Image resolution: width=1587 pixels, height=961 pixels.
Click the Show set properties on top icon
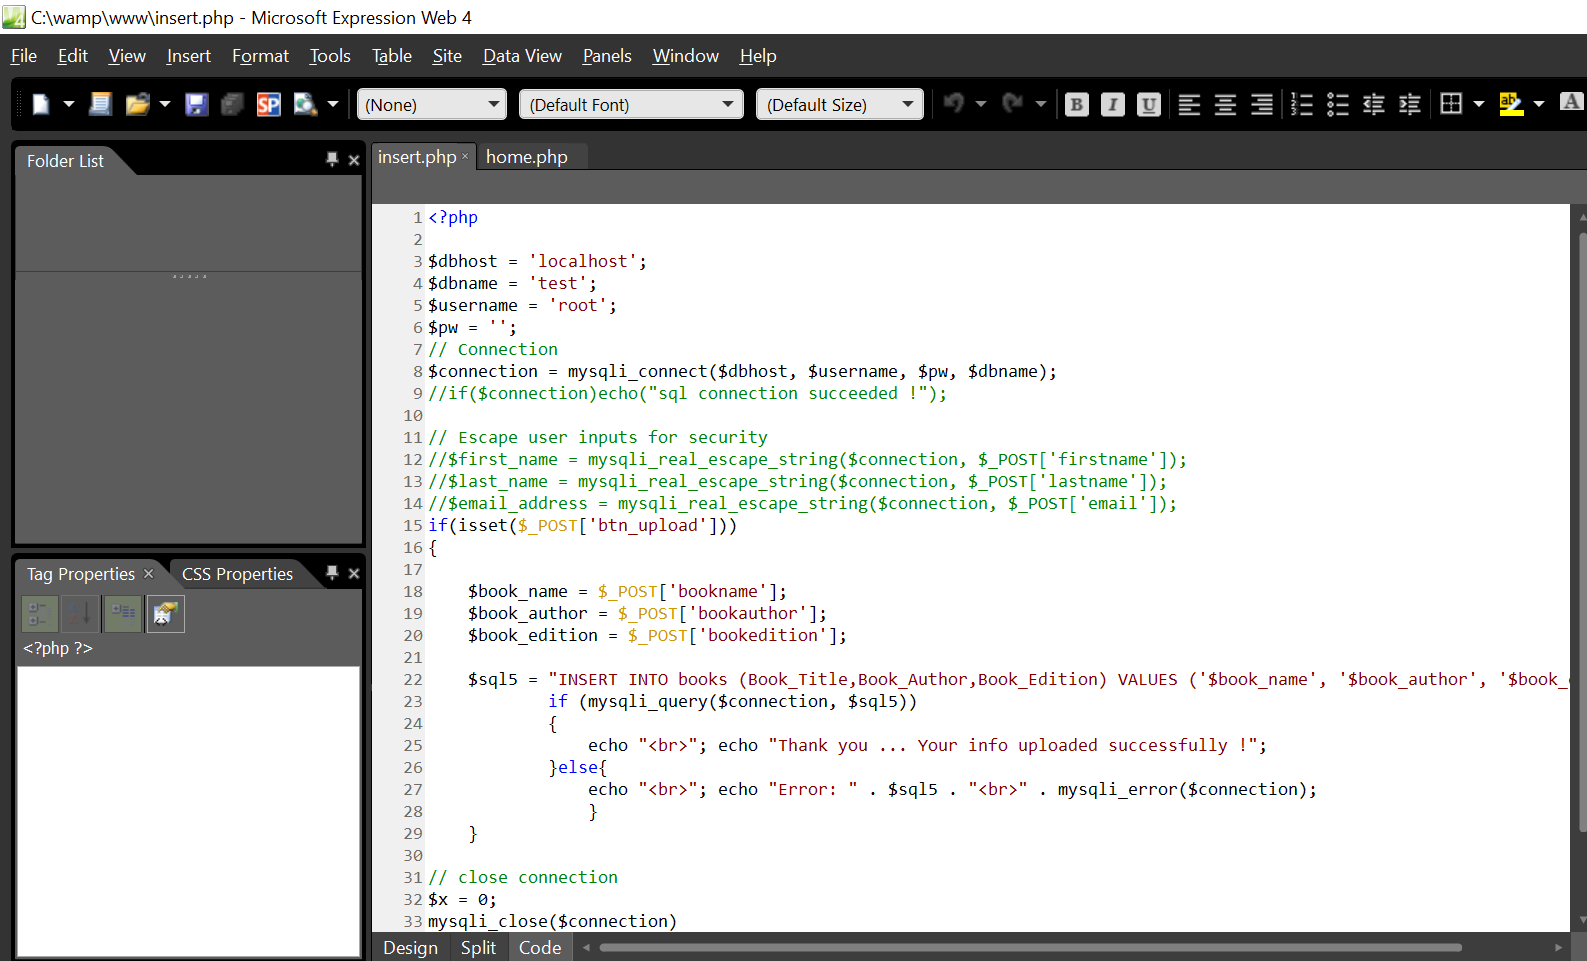124,613
